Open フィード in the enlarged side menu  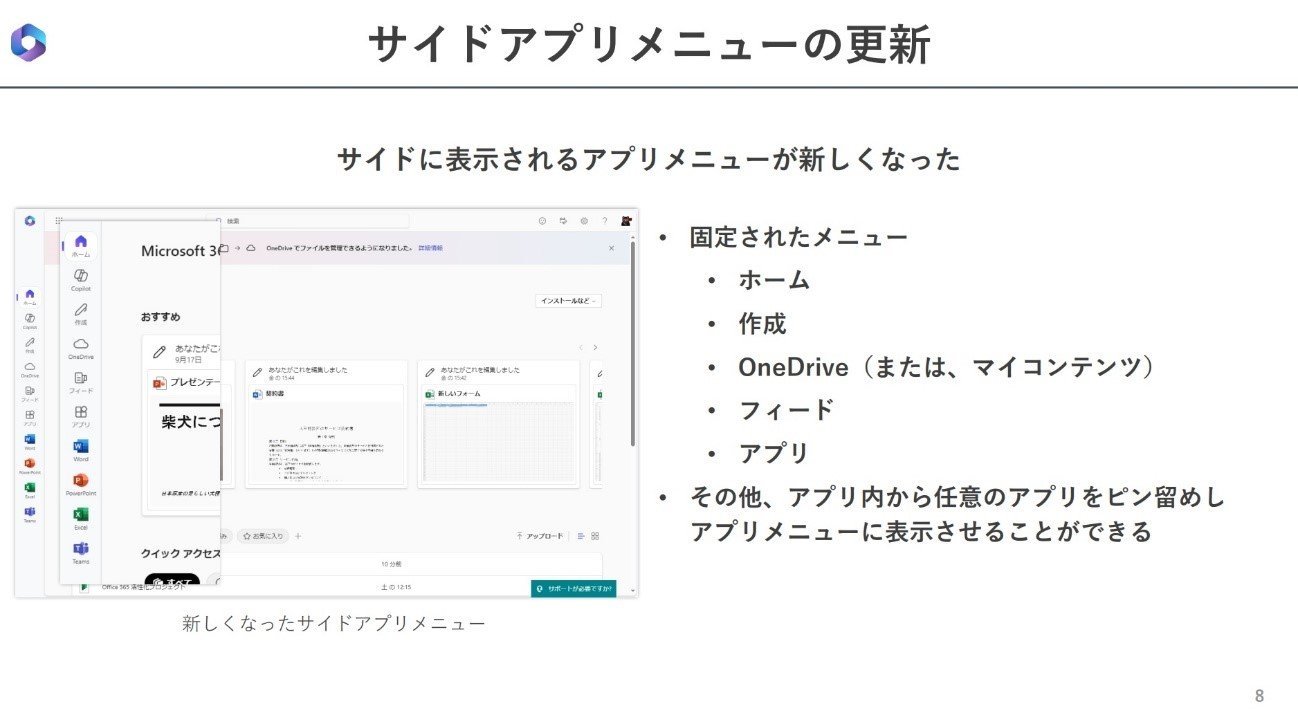pyautogui.click(x=81, y=382)
